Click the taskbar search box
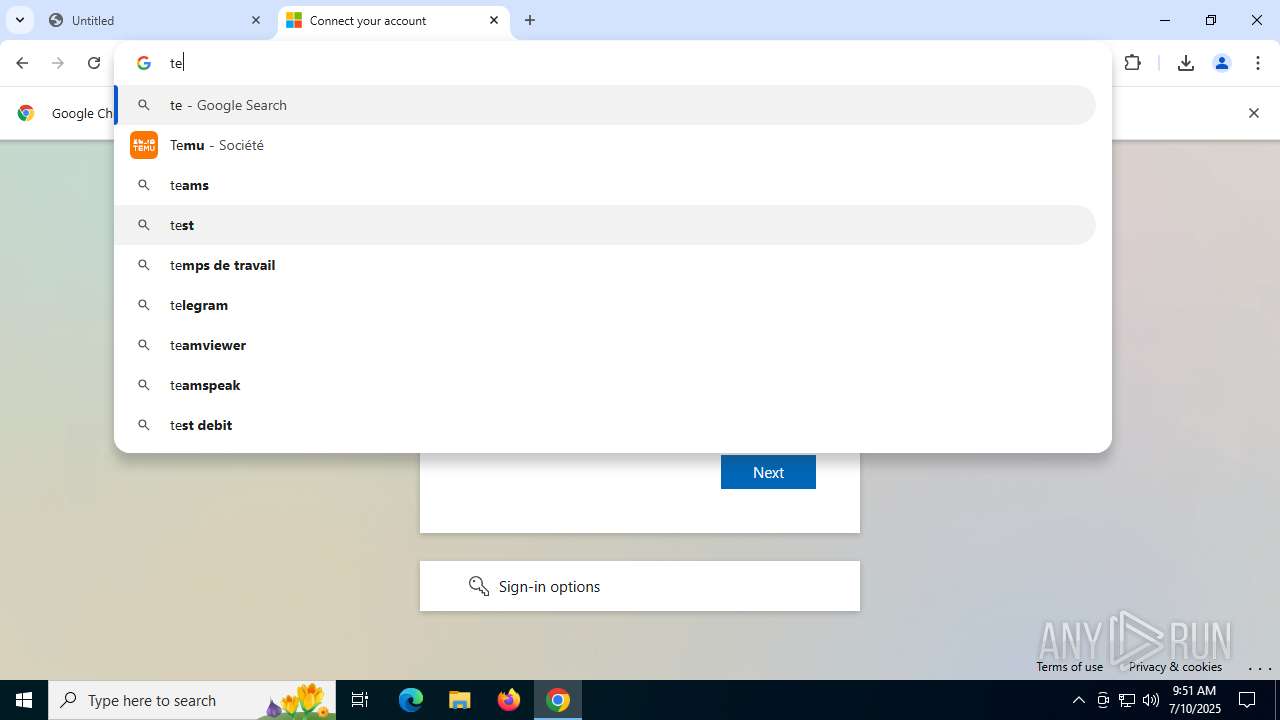 [194, 700]
